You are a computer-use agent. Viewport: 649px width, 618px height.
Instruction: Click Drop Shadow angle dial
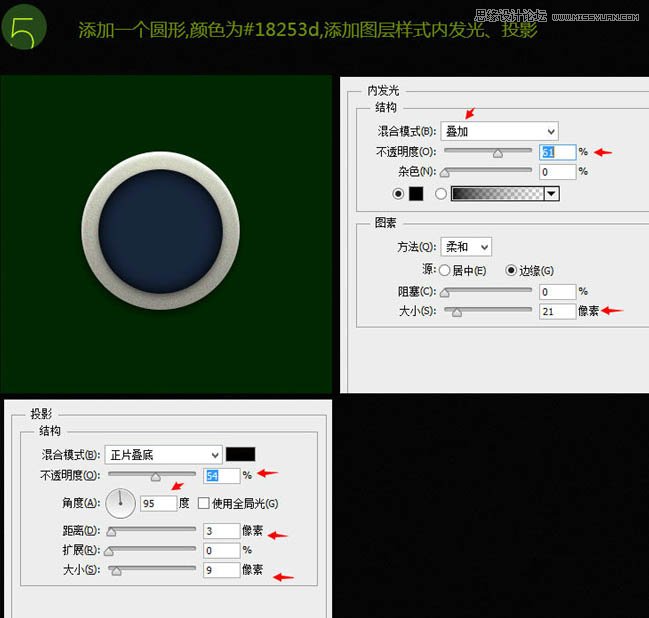pyautogui.click(x=120, y=503)
